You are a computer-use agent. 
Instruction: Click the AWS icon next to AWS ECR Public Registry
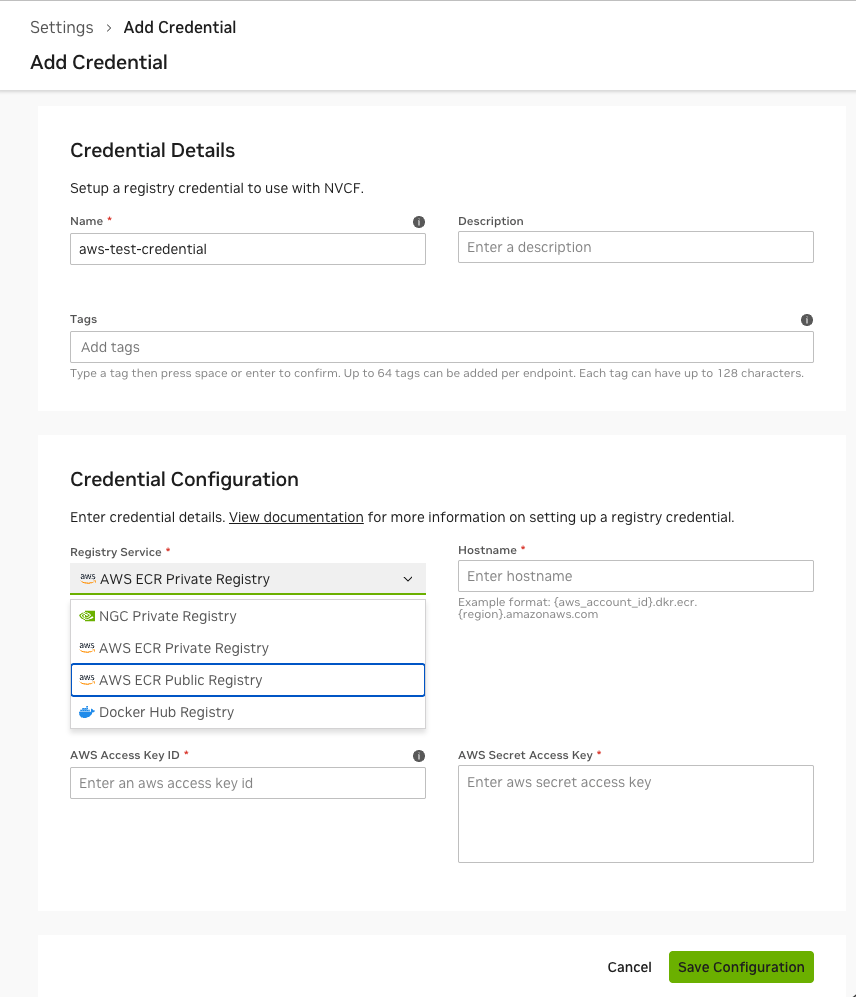[88, 680]
